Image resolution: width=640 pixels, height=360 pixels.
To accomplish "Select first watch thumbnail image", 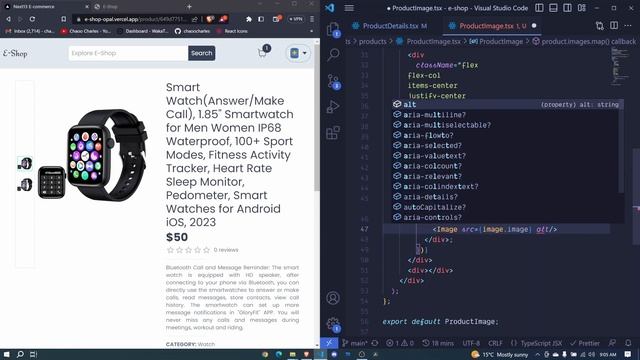I will click(25, 164).
